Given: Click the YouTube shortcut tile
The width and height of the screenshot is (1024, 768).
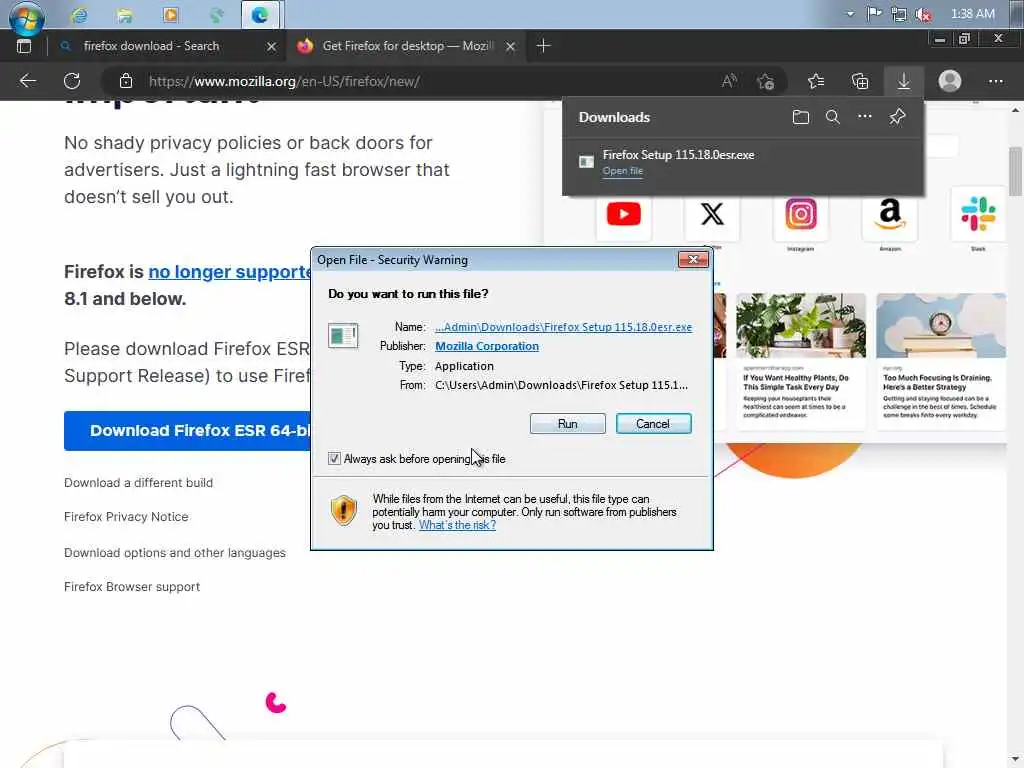Looking at the screenshot, I should pos(624,214).
